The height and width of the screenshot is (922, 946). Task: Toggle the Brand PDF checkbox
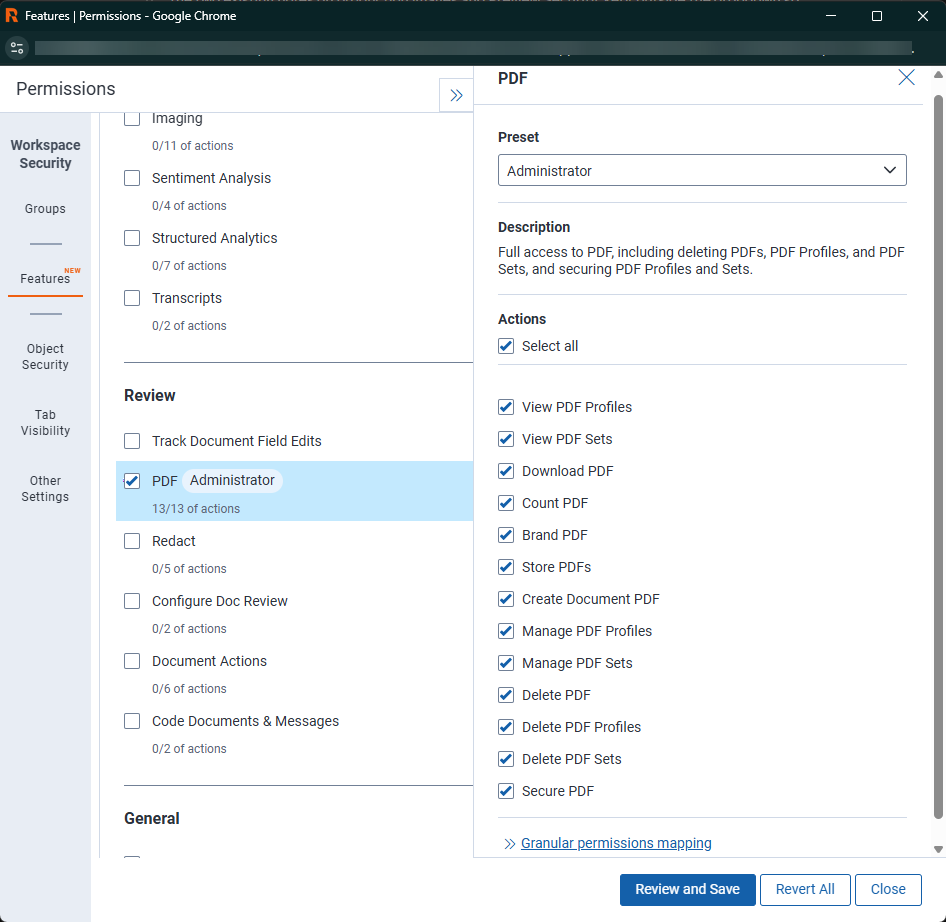[x=506, y=535]
